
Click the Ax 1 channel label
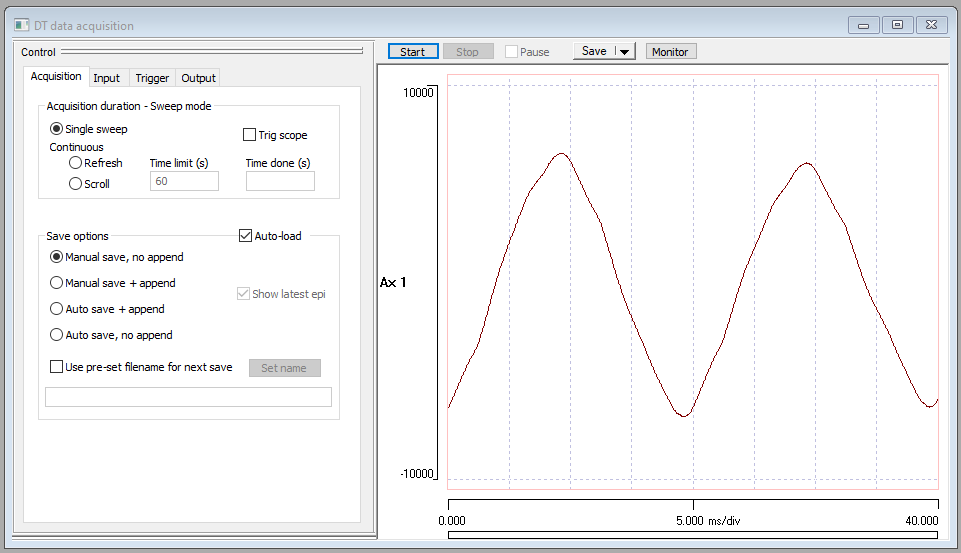393,283
